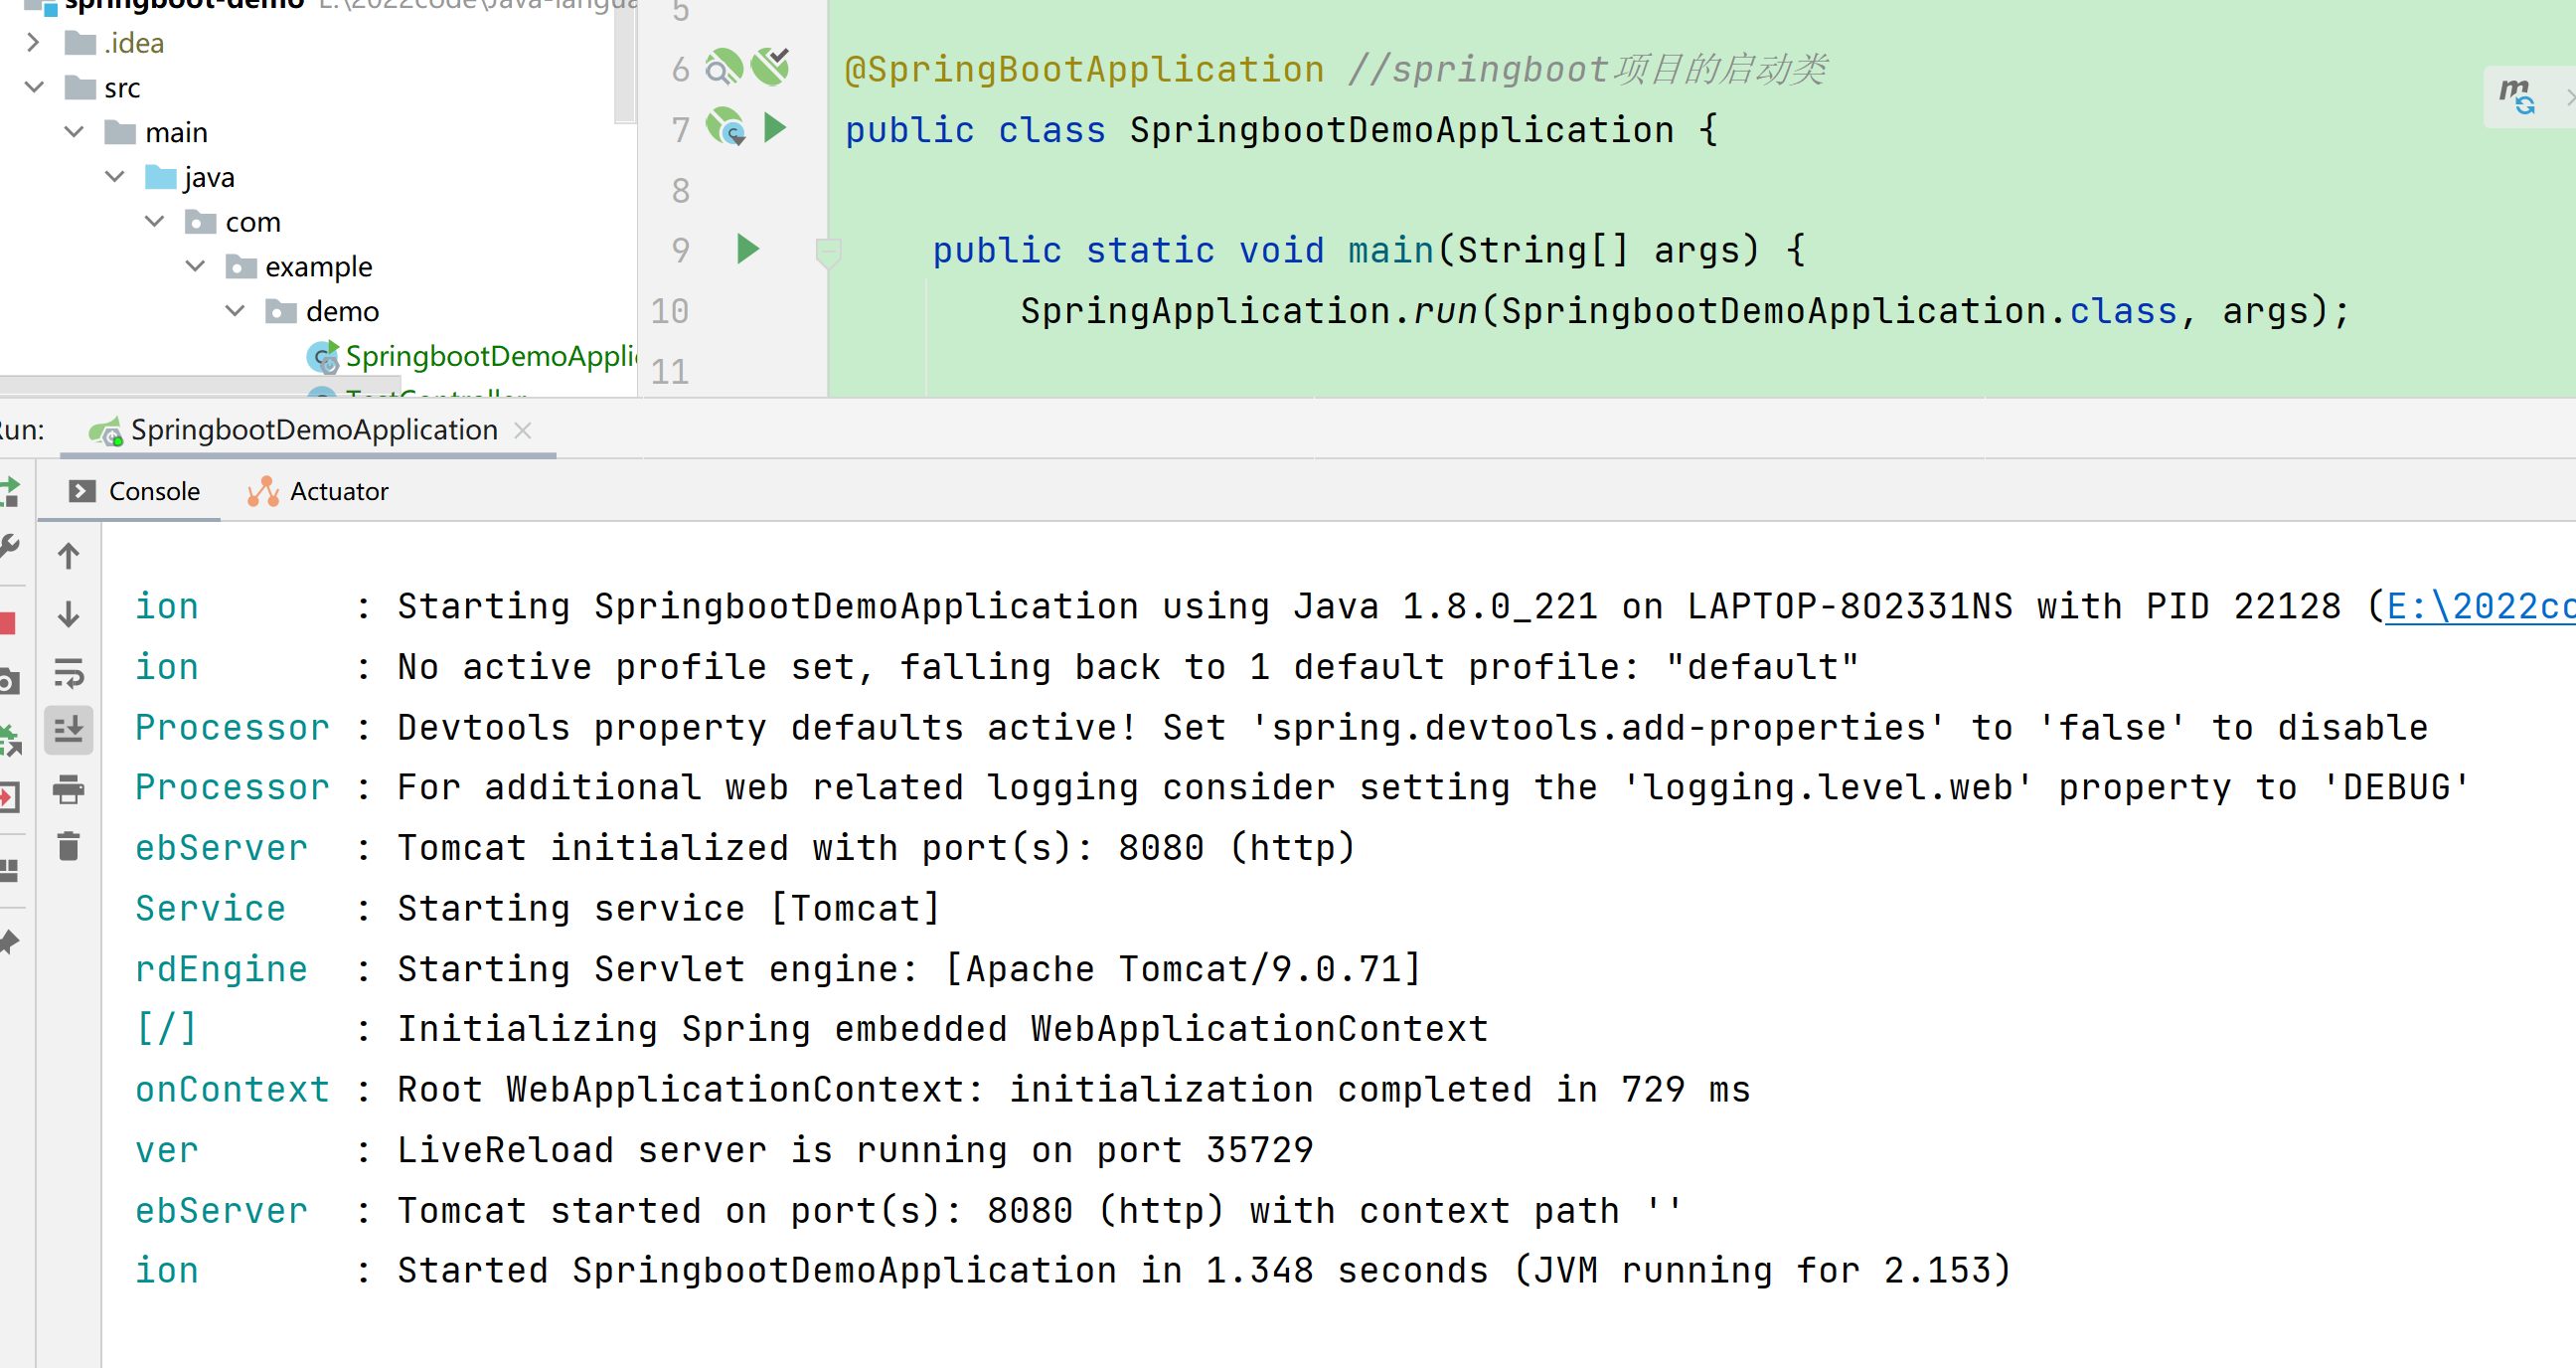Image resolution: width=2576 pixels, height=1368 pixels.
Task: Click the print console output icon
Action: (x=68, y=789)
